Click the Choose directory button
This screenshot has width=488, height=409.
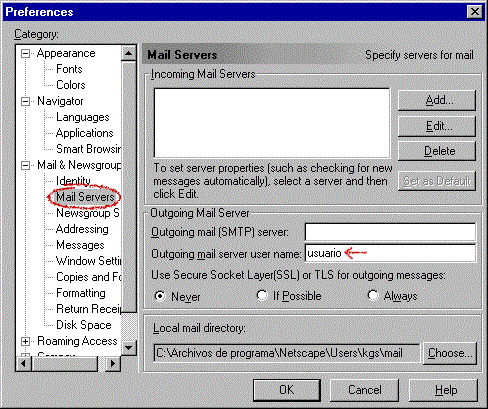[x=450, y=353]
